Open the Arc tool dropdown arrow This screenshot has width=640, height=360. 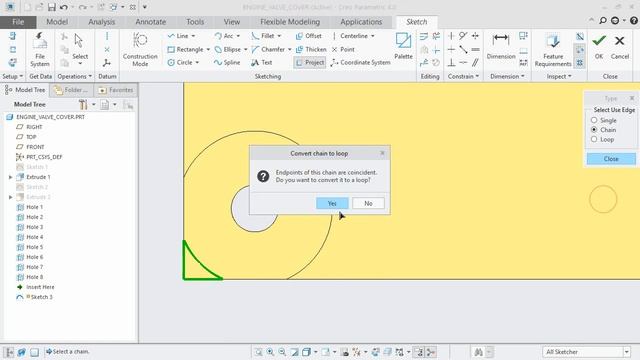click(x=238, y=36)
